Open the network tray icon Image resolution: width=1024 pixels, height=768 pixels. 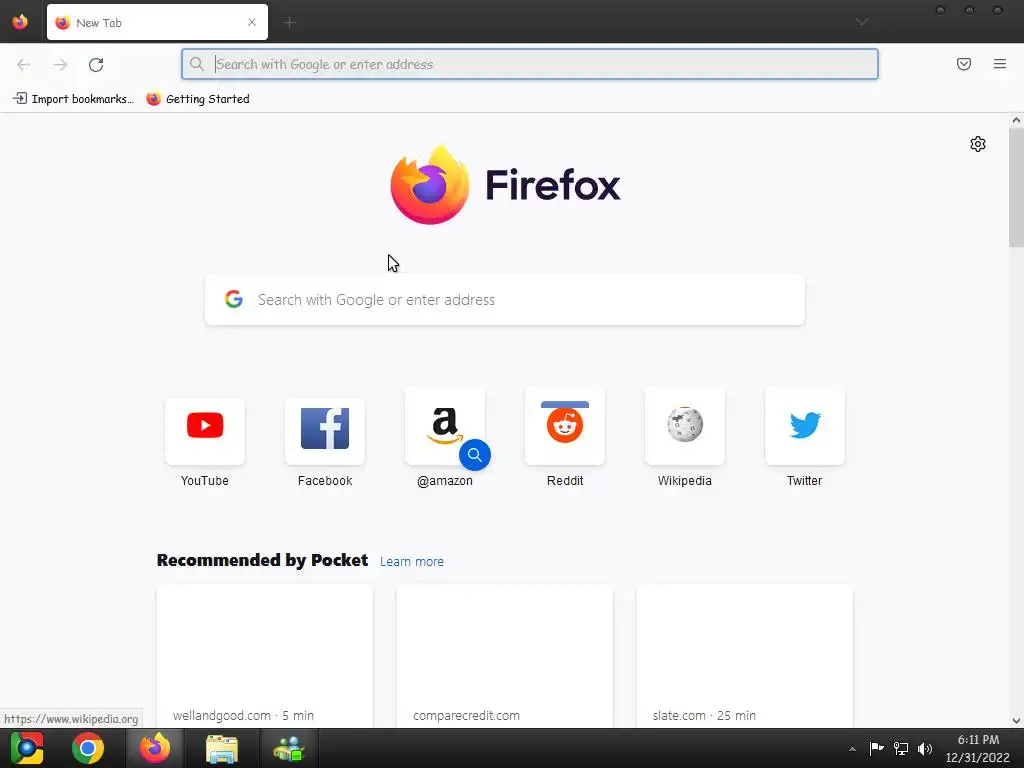pos(901,749)
